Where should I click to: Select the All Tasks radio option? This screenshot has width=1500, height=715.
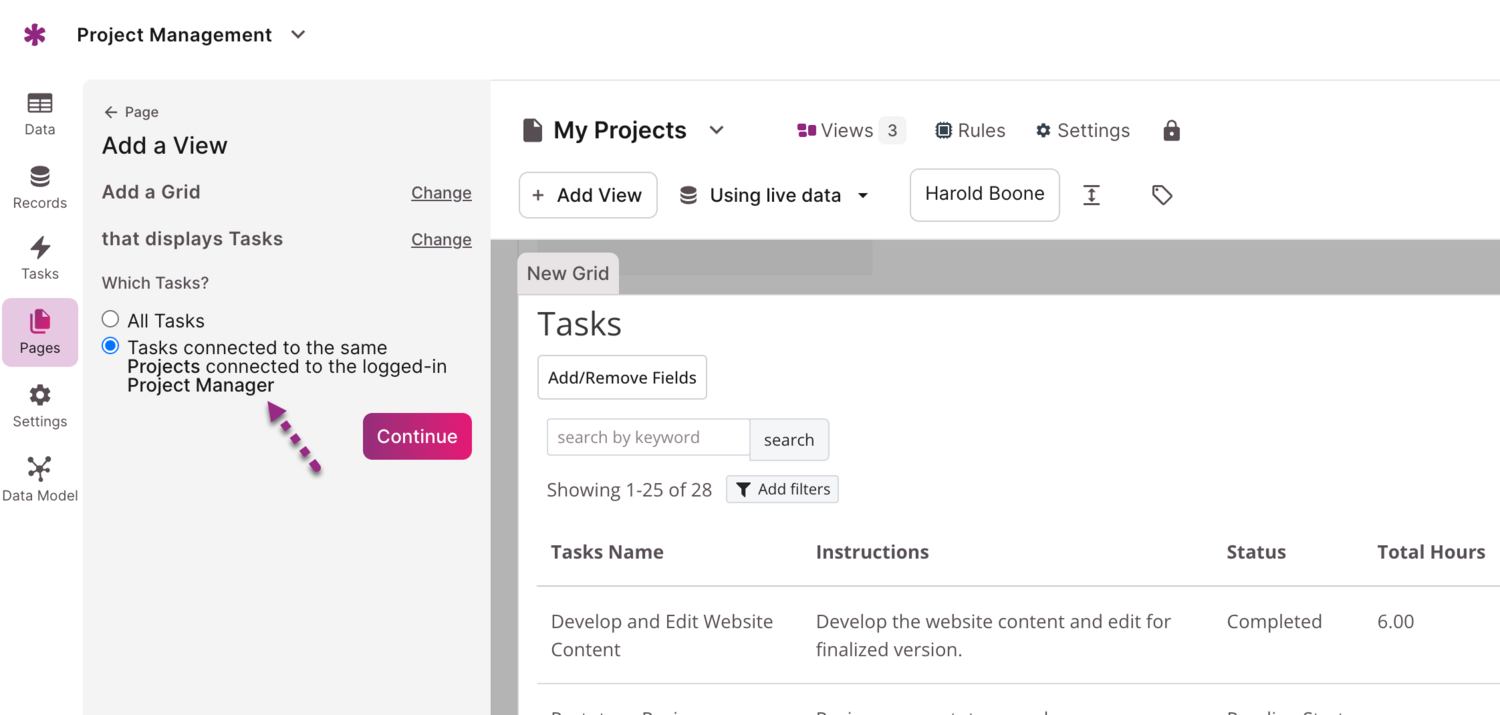(111, 319)
